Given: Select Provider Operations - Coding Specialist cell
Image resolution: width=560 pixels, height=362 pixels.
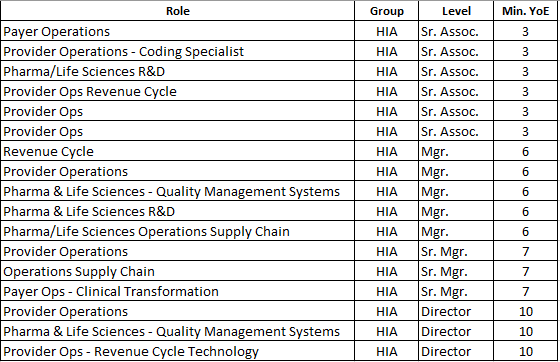Looking at the screenshot, I should pyautogui.click(x=178, y=51).
